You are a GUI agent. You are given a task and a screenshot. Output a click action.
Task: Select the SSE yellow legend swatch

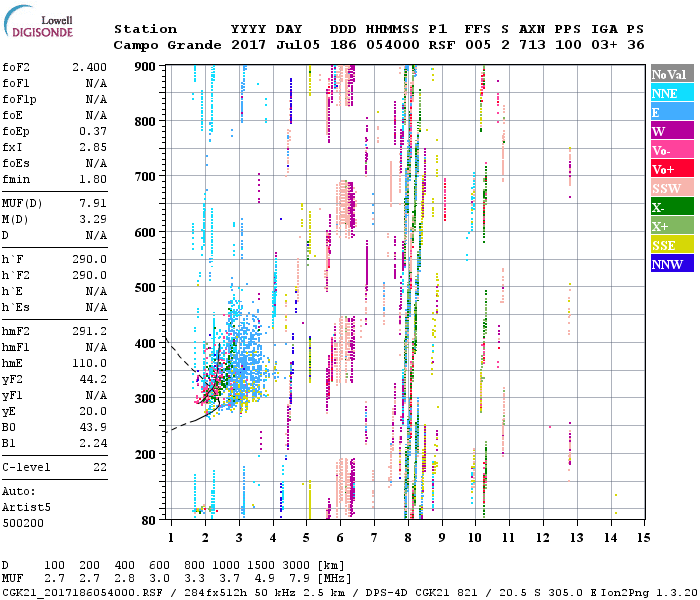(671, 245)
